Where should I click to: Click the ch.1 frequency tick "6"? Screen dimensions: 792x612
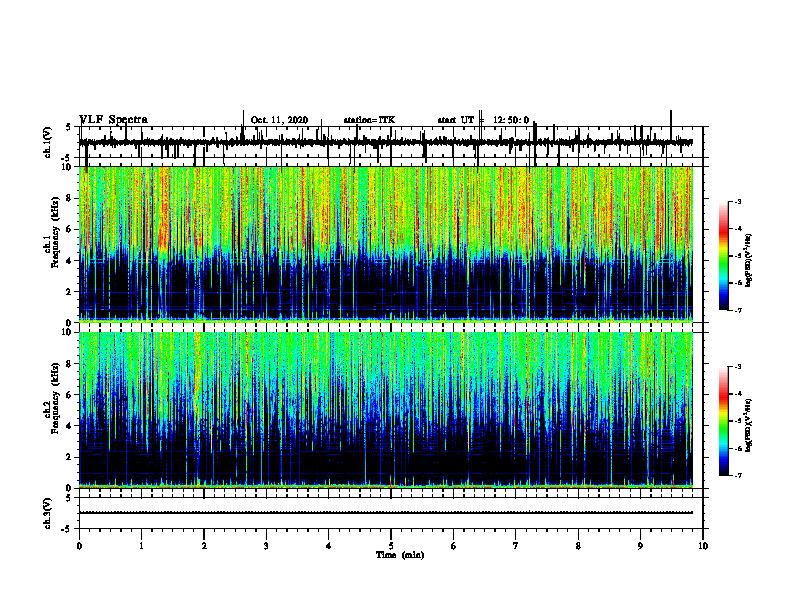pos(70,230)
